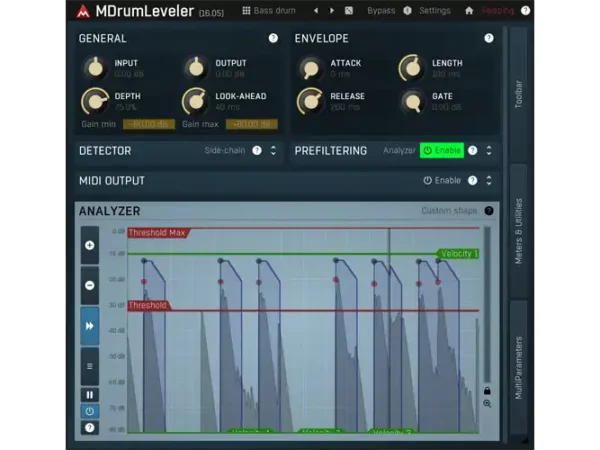Image resolution: width=600 pixels, height=450 pixels.
Task: Click the green Velocity 1 handle
Action: (458, 254)
